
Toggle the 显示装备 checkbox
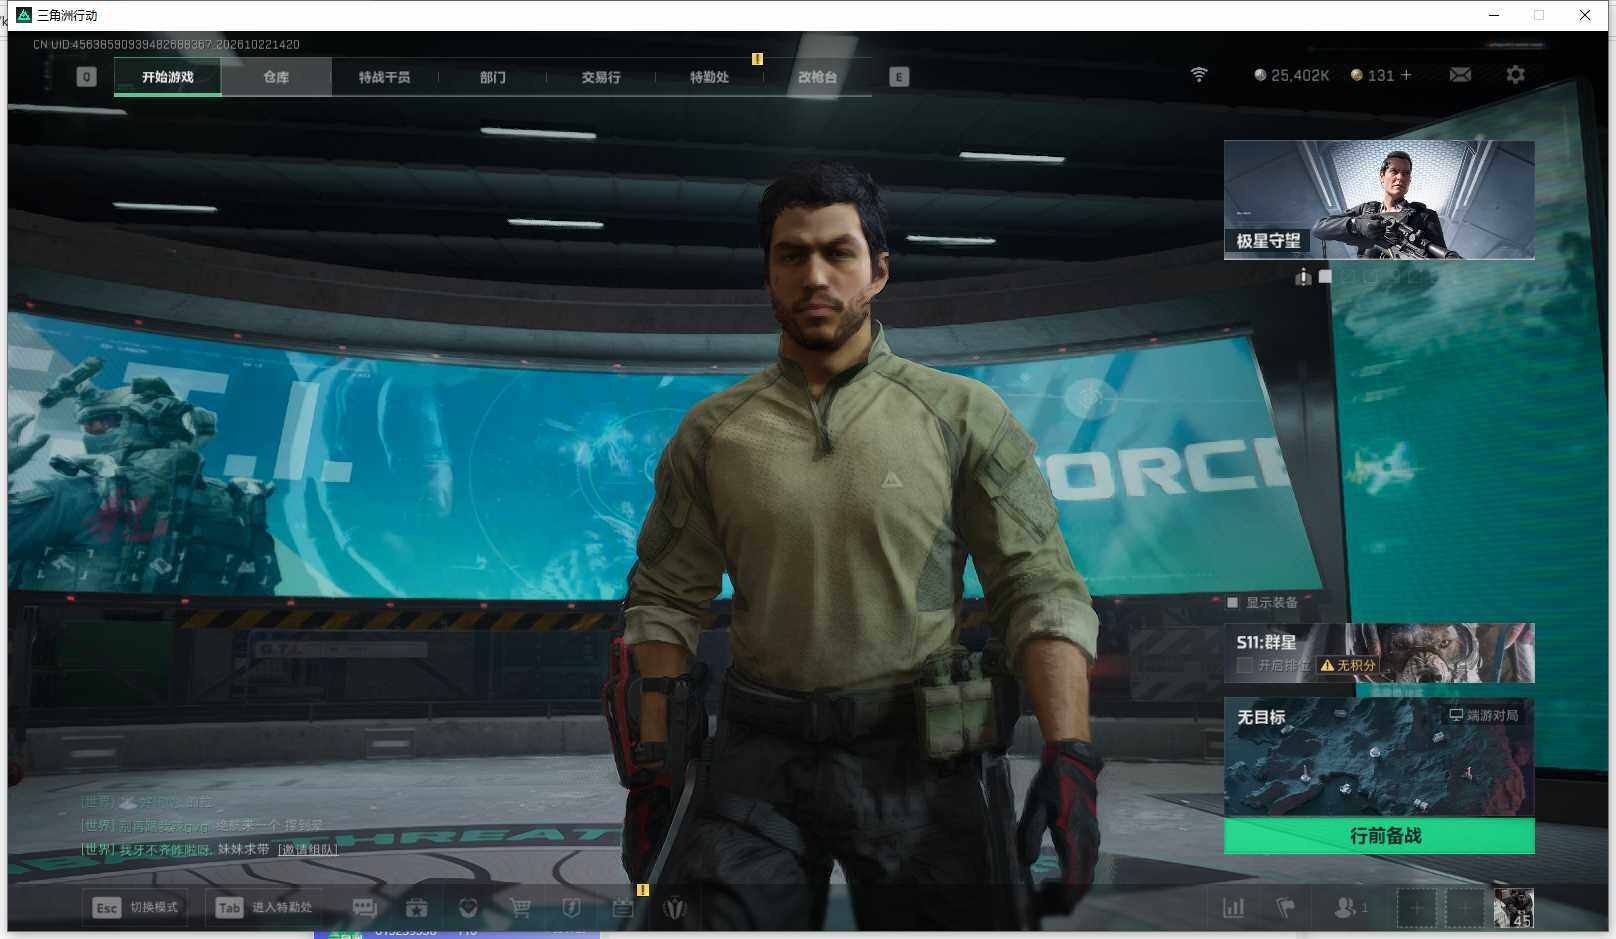pos(1233,603)
